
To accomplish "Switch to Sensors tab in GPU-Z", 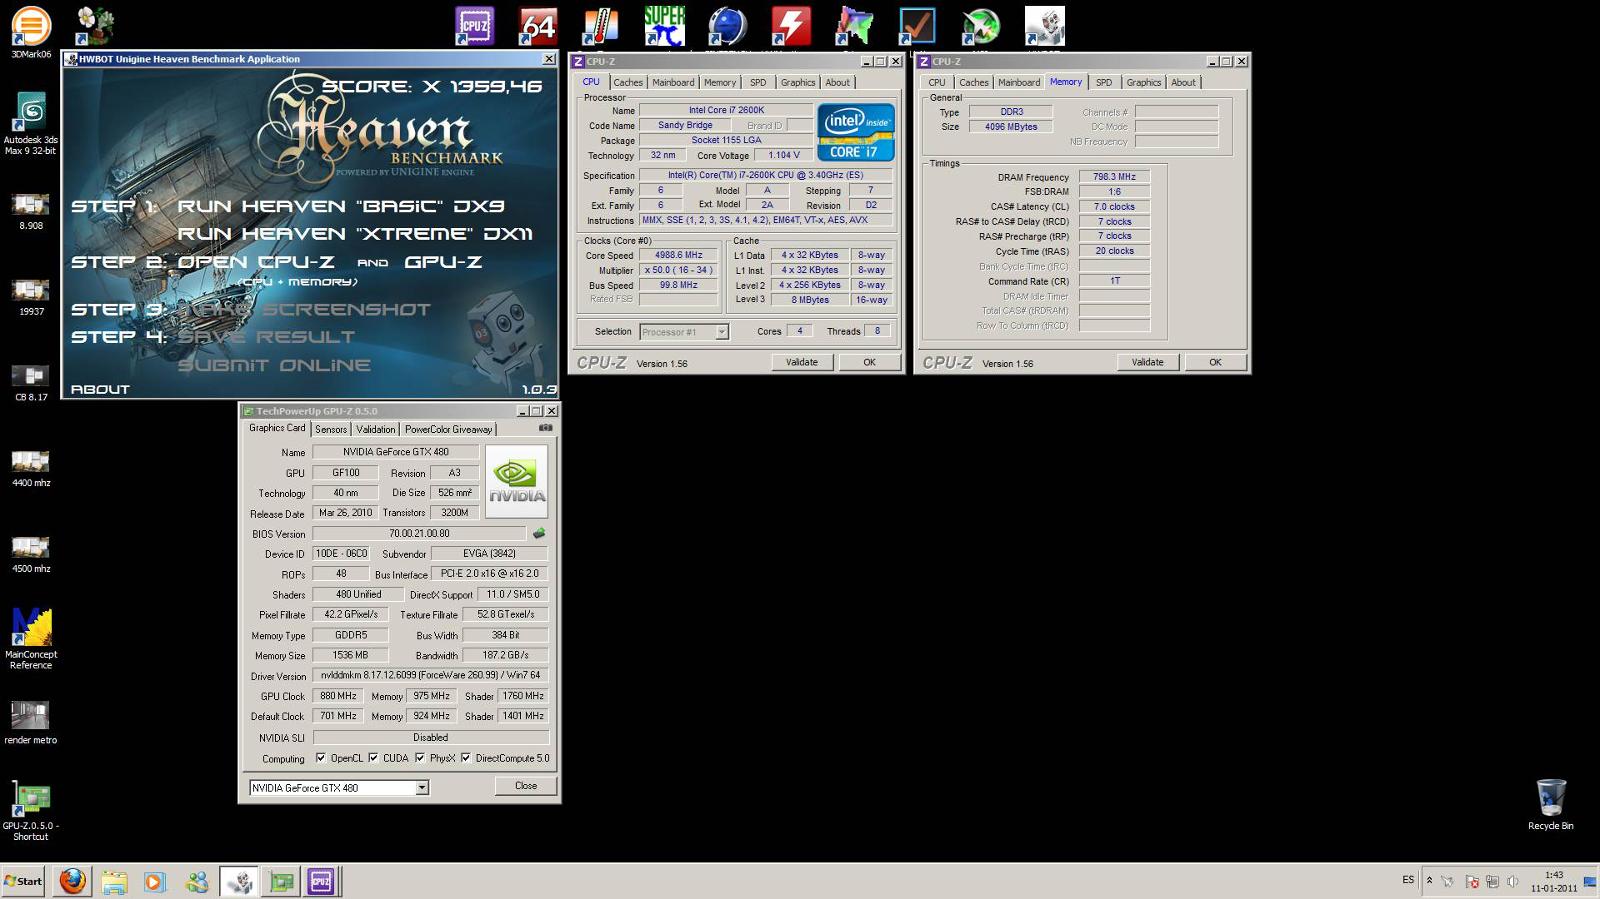I will 331,429.
